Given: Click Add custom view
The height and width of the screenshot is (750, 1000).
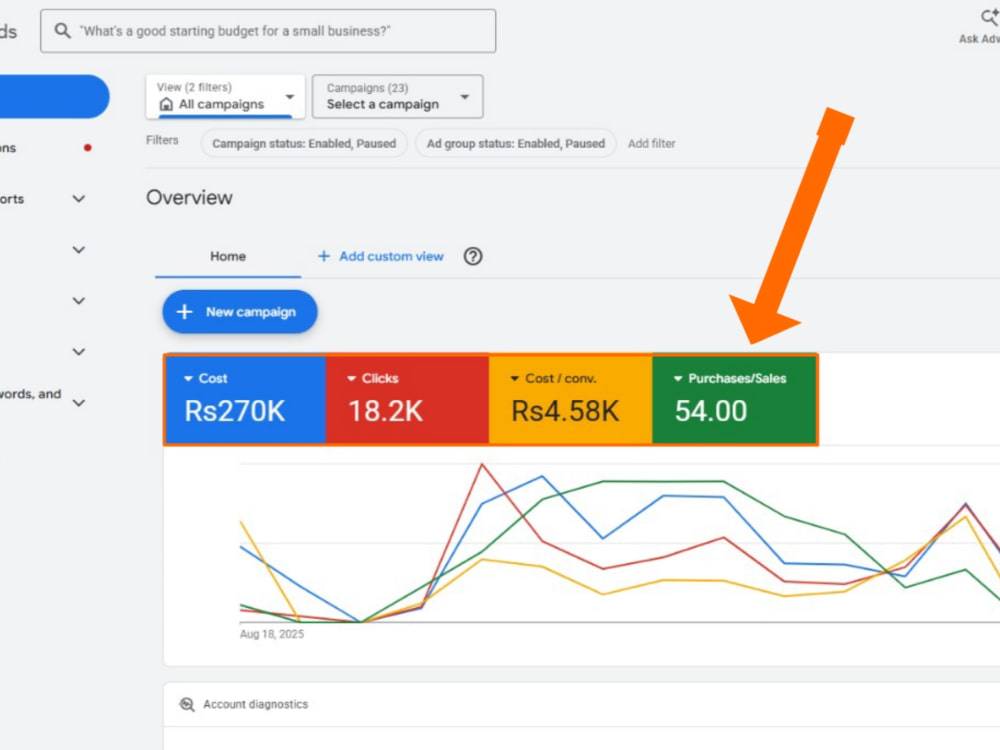Looking at the screenshot, I should [391, 256].
